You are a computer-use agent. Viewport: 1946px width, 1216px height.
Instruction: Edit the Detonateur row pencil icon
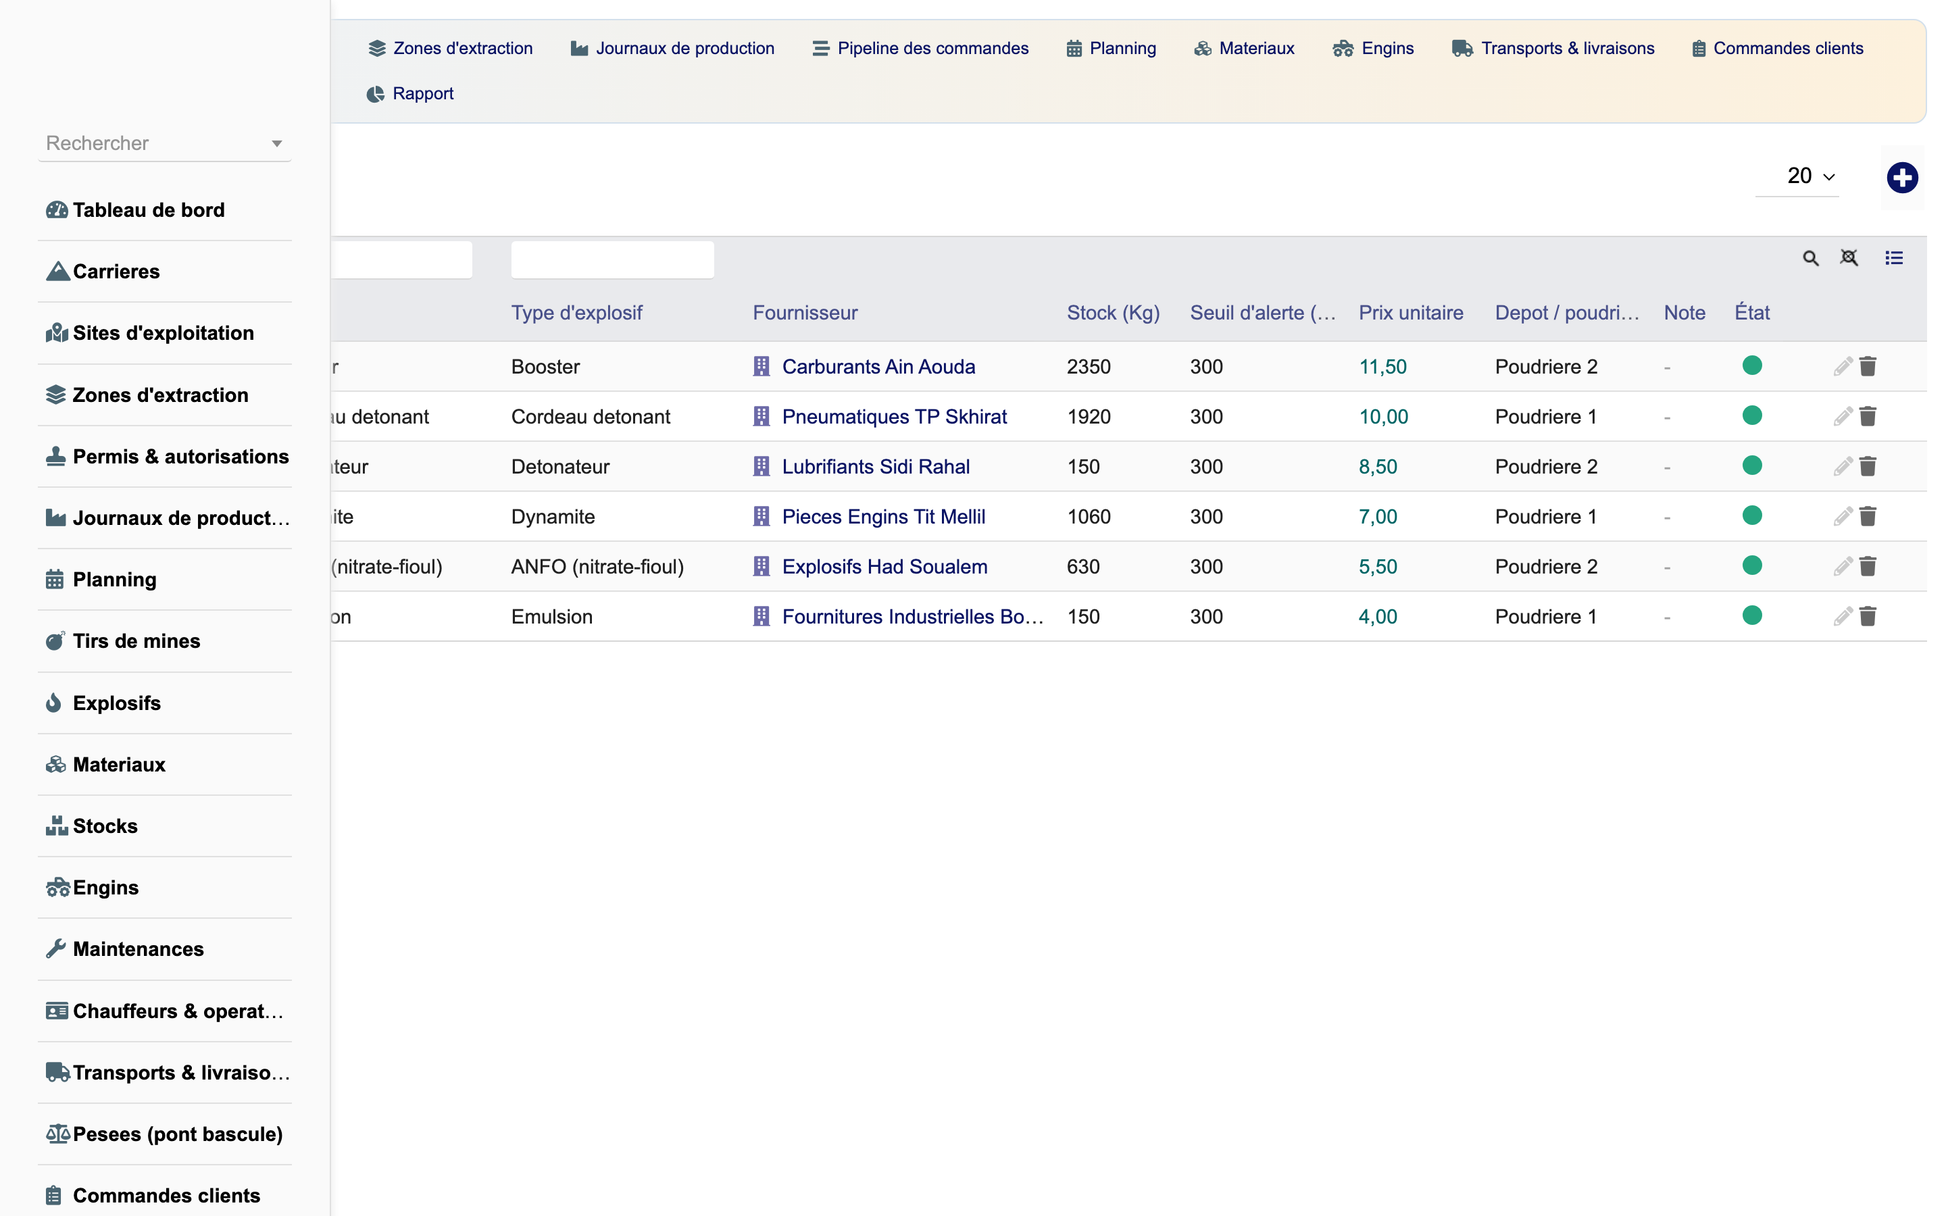tap(1843, 467)
